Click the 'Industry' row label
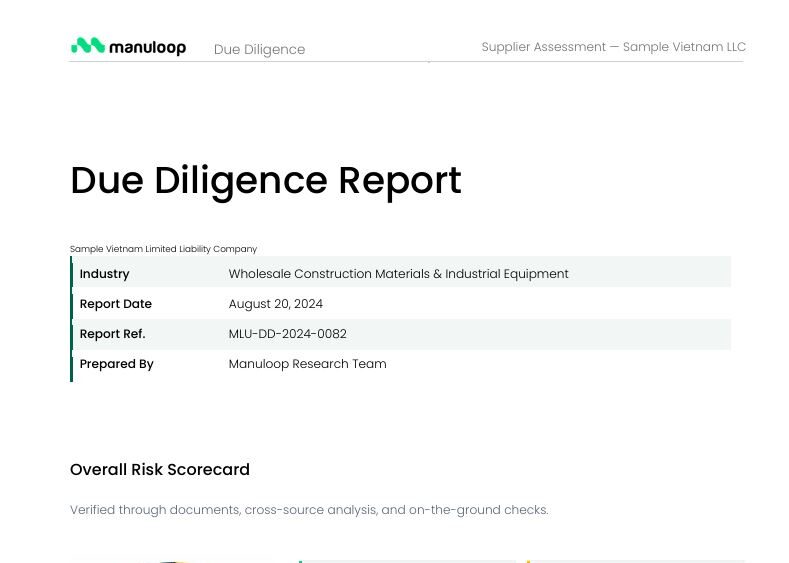The image size is (789, 563). point(105,274)
